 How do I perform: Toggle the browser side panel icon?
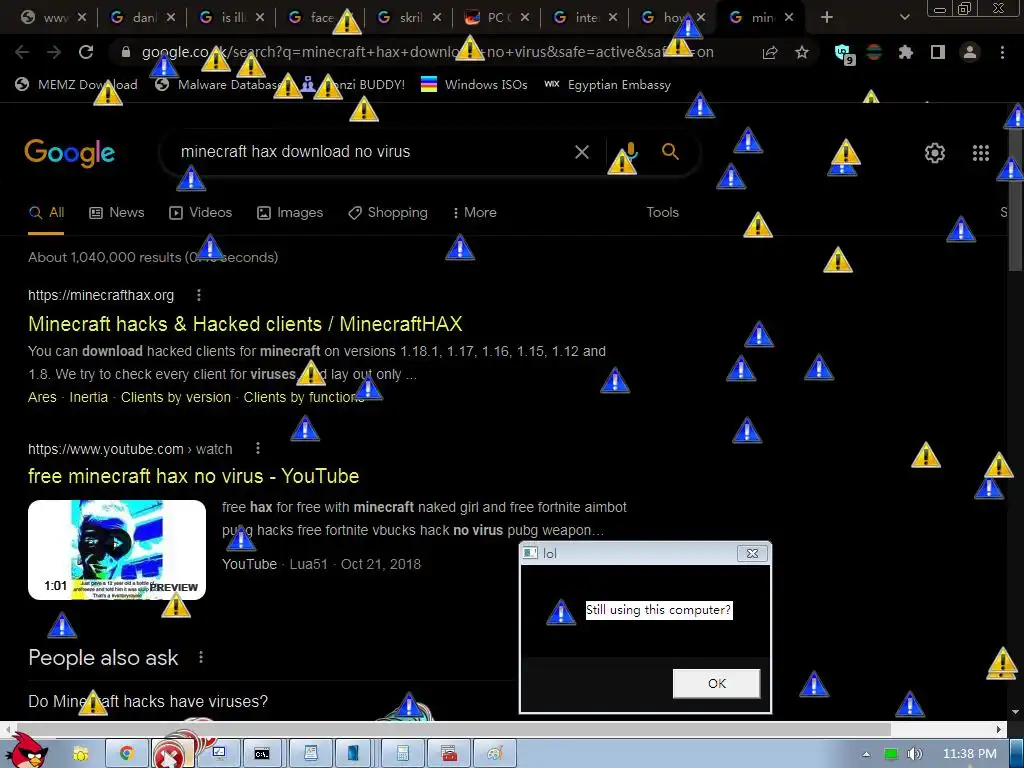tap(938, 52)
